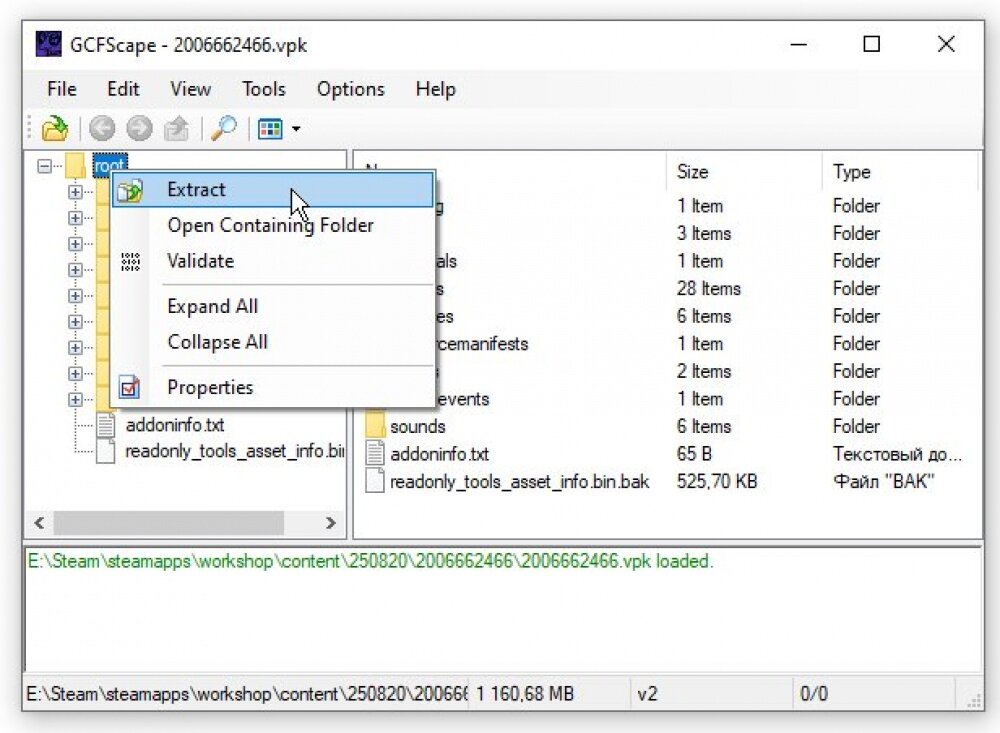This screenshot has width=1000, height=733.
Task: Click the 525,70 KB size cell
Action: point(717,481)
